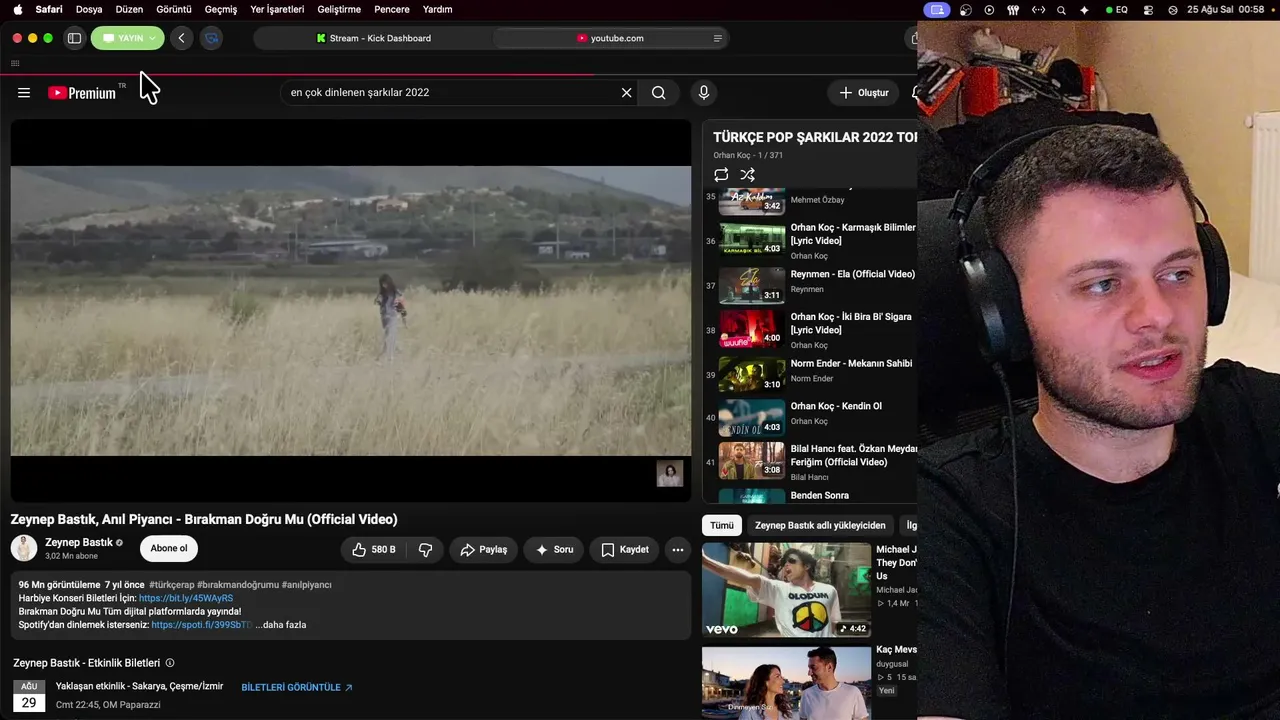Open the Dosya menu
The height and width of the screenshot is (720, 1280).
[x=89, y=9]
